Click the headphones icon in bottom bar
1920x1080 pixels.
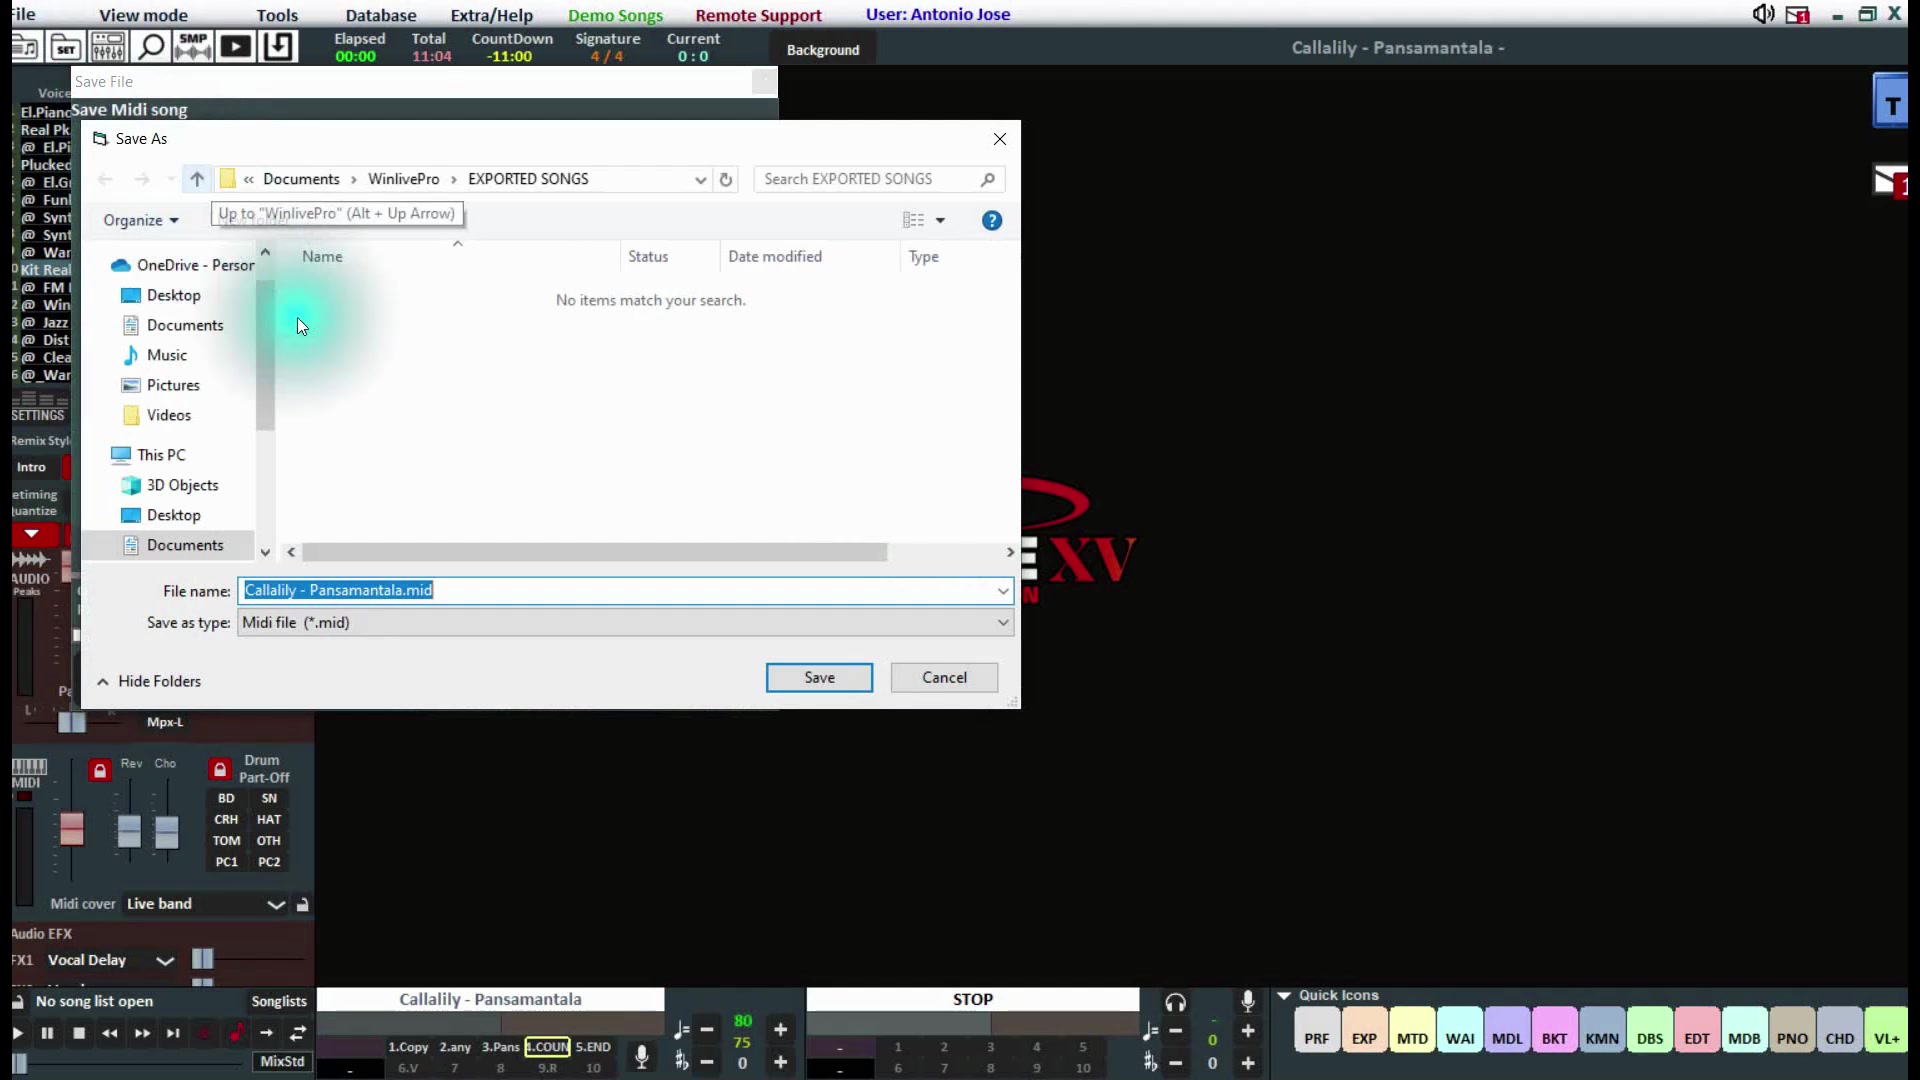pyautogui.click(x=1176, y=1002)
